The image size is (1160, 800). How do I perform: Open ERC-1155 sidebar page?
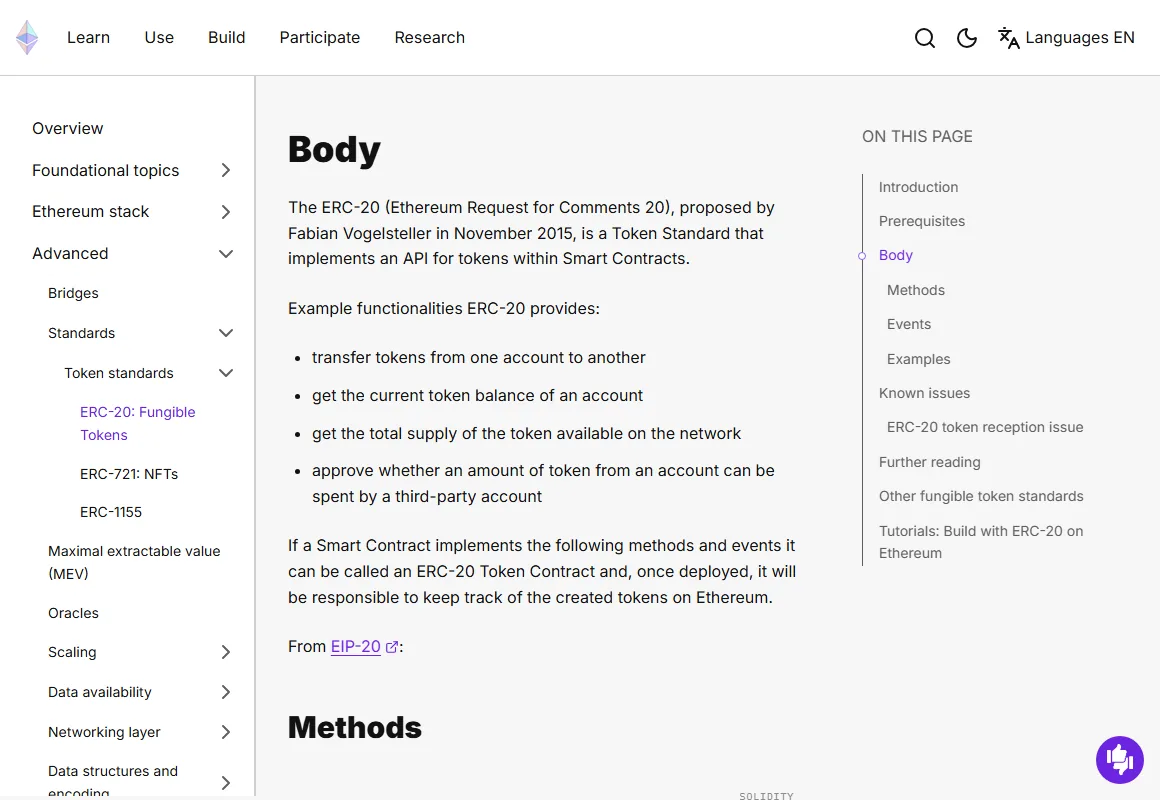point(111,512)
